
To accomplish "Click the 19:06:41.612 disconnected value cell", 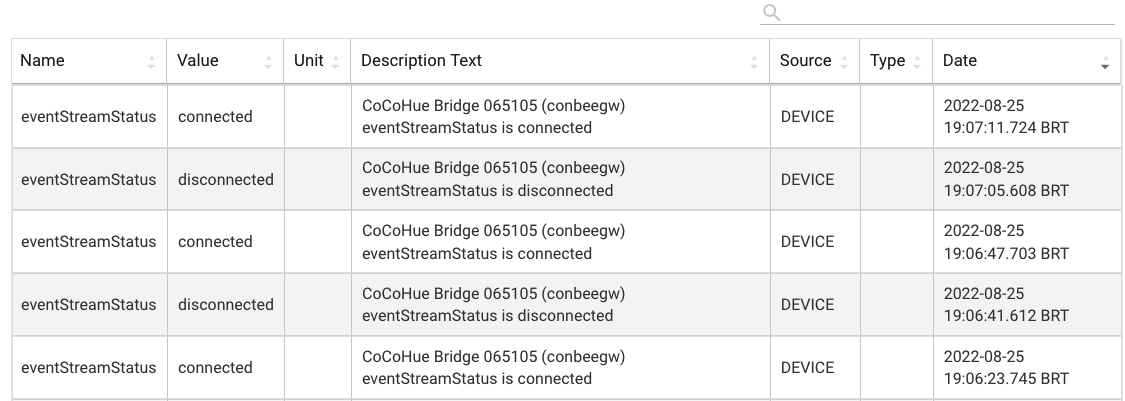I will pyautogui.click(x=226, y=305).
